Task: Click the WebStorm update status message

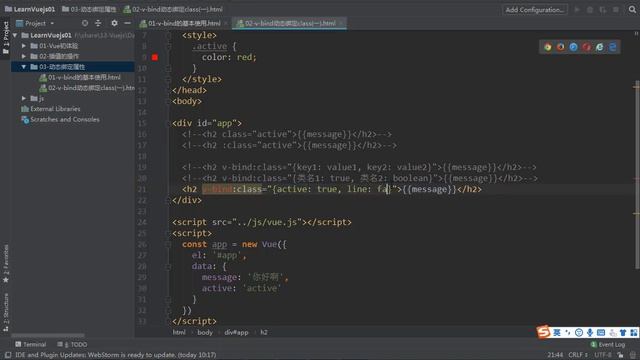Action: point(116,355)
